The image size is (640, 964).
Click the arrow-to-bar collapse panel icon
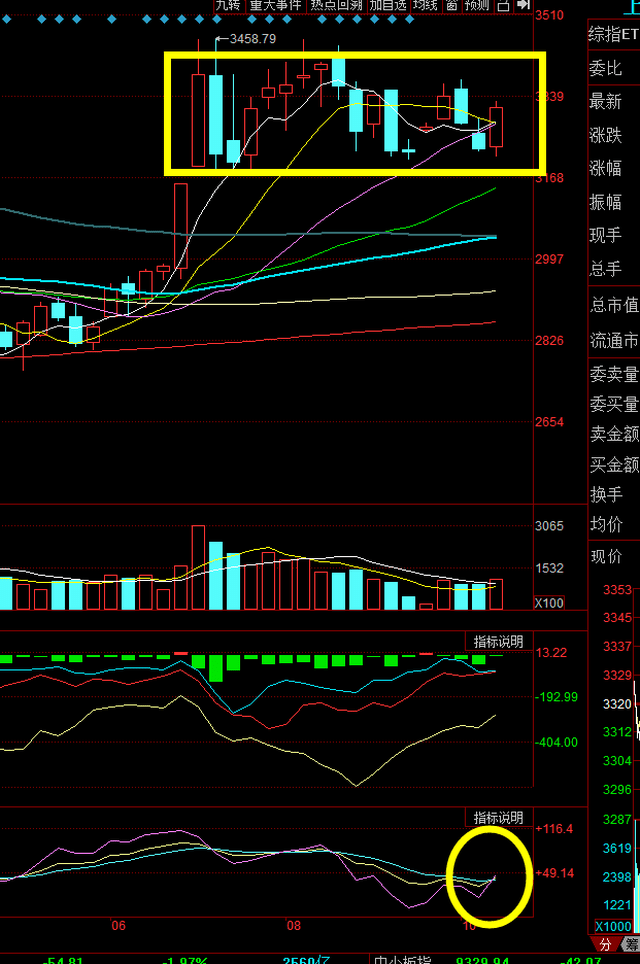tap(523, 6)
